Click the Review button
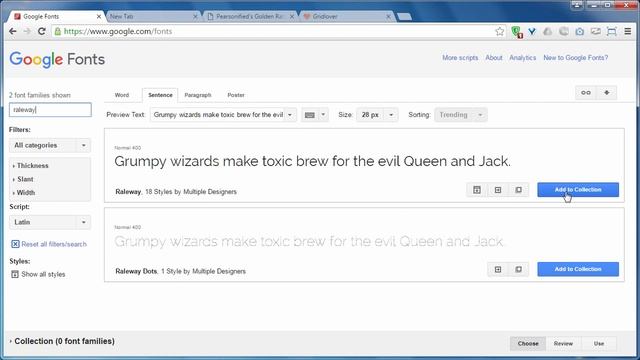The width and height of the screenshot is (640, 360). (x=563, y=344)
